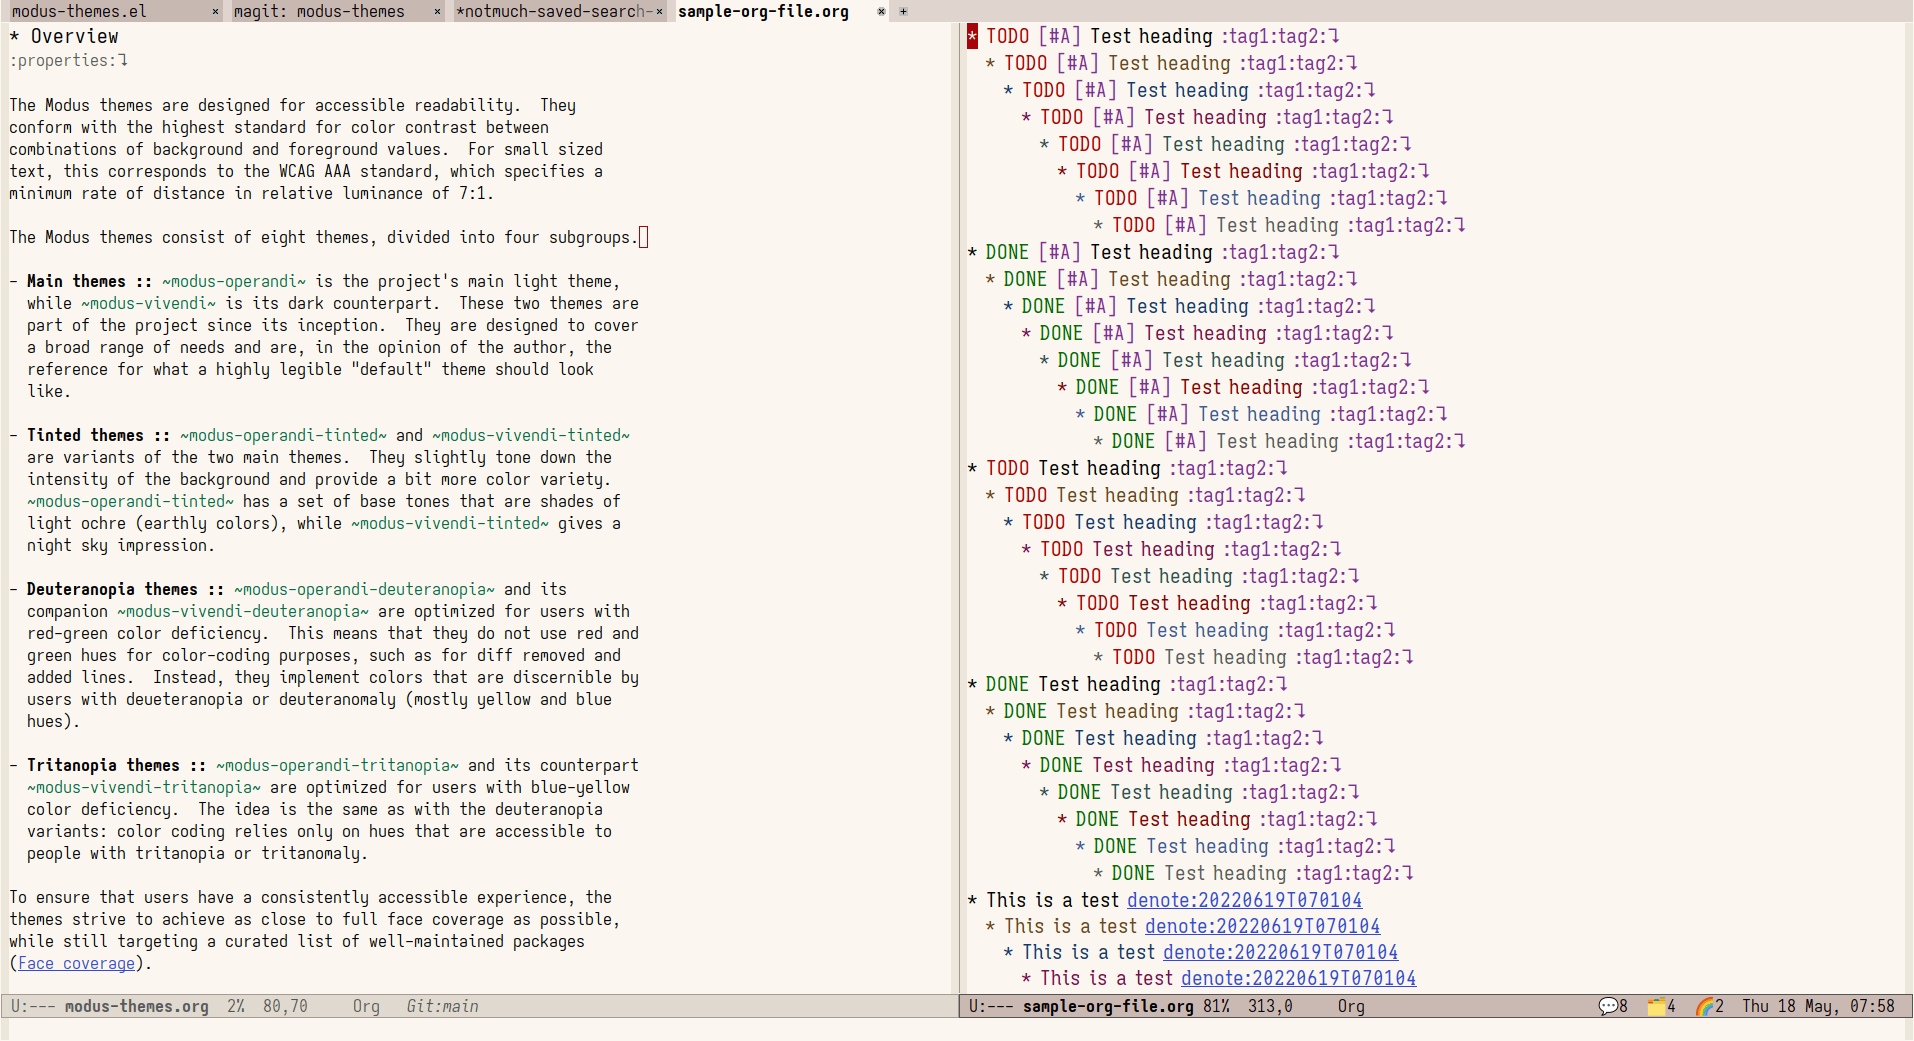Click TODO keyword on top-level heading without priority
The height and width of the screenshot is (1041, 1914).
1007,469
